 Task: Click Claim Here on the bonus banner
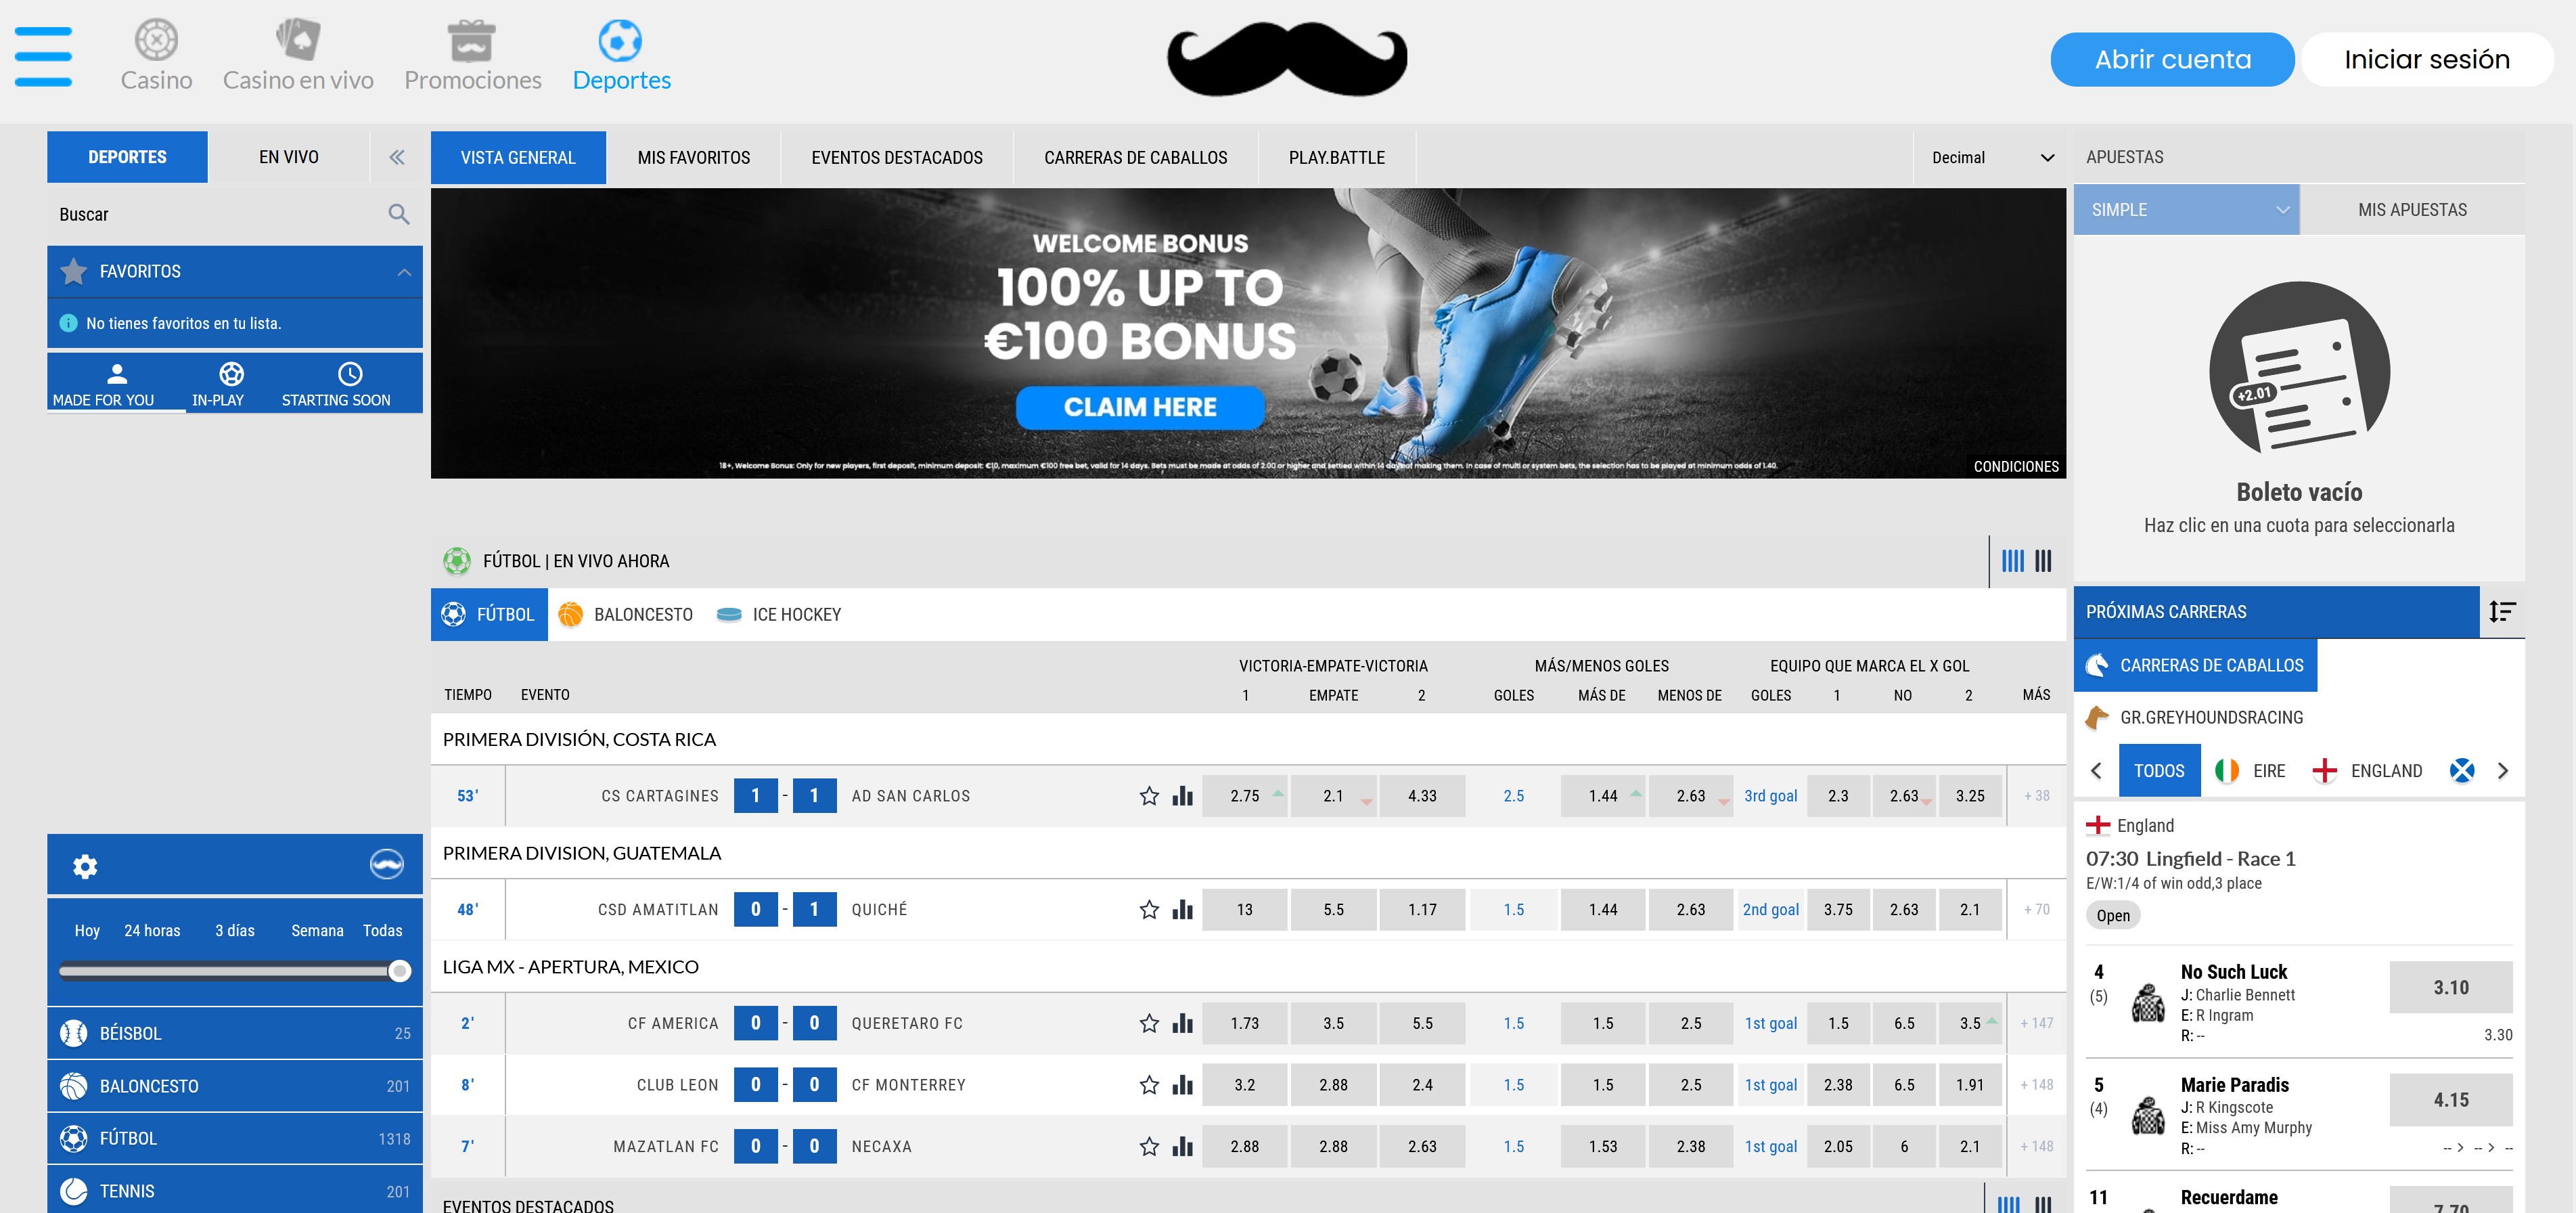click(1140, 407)
